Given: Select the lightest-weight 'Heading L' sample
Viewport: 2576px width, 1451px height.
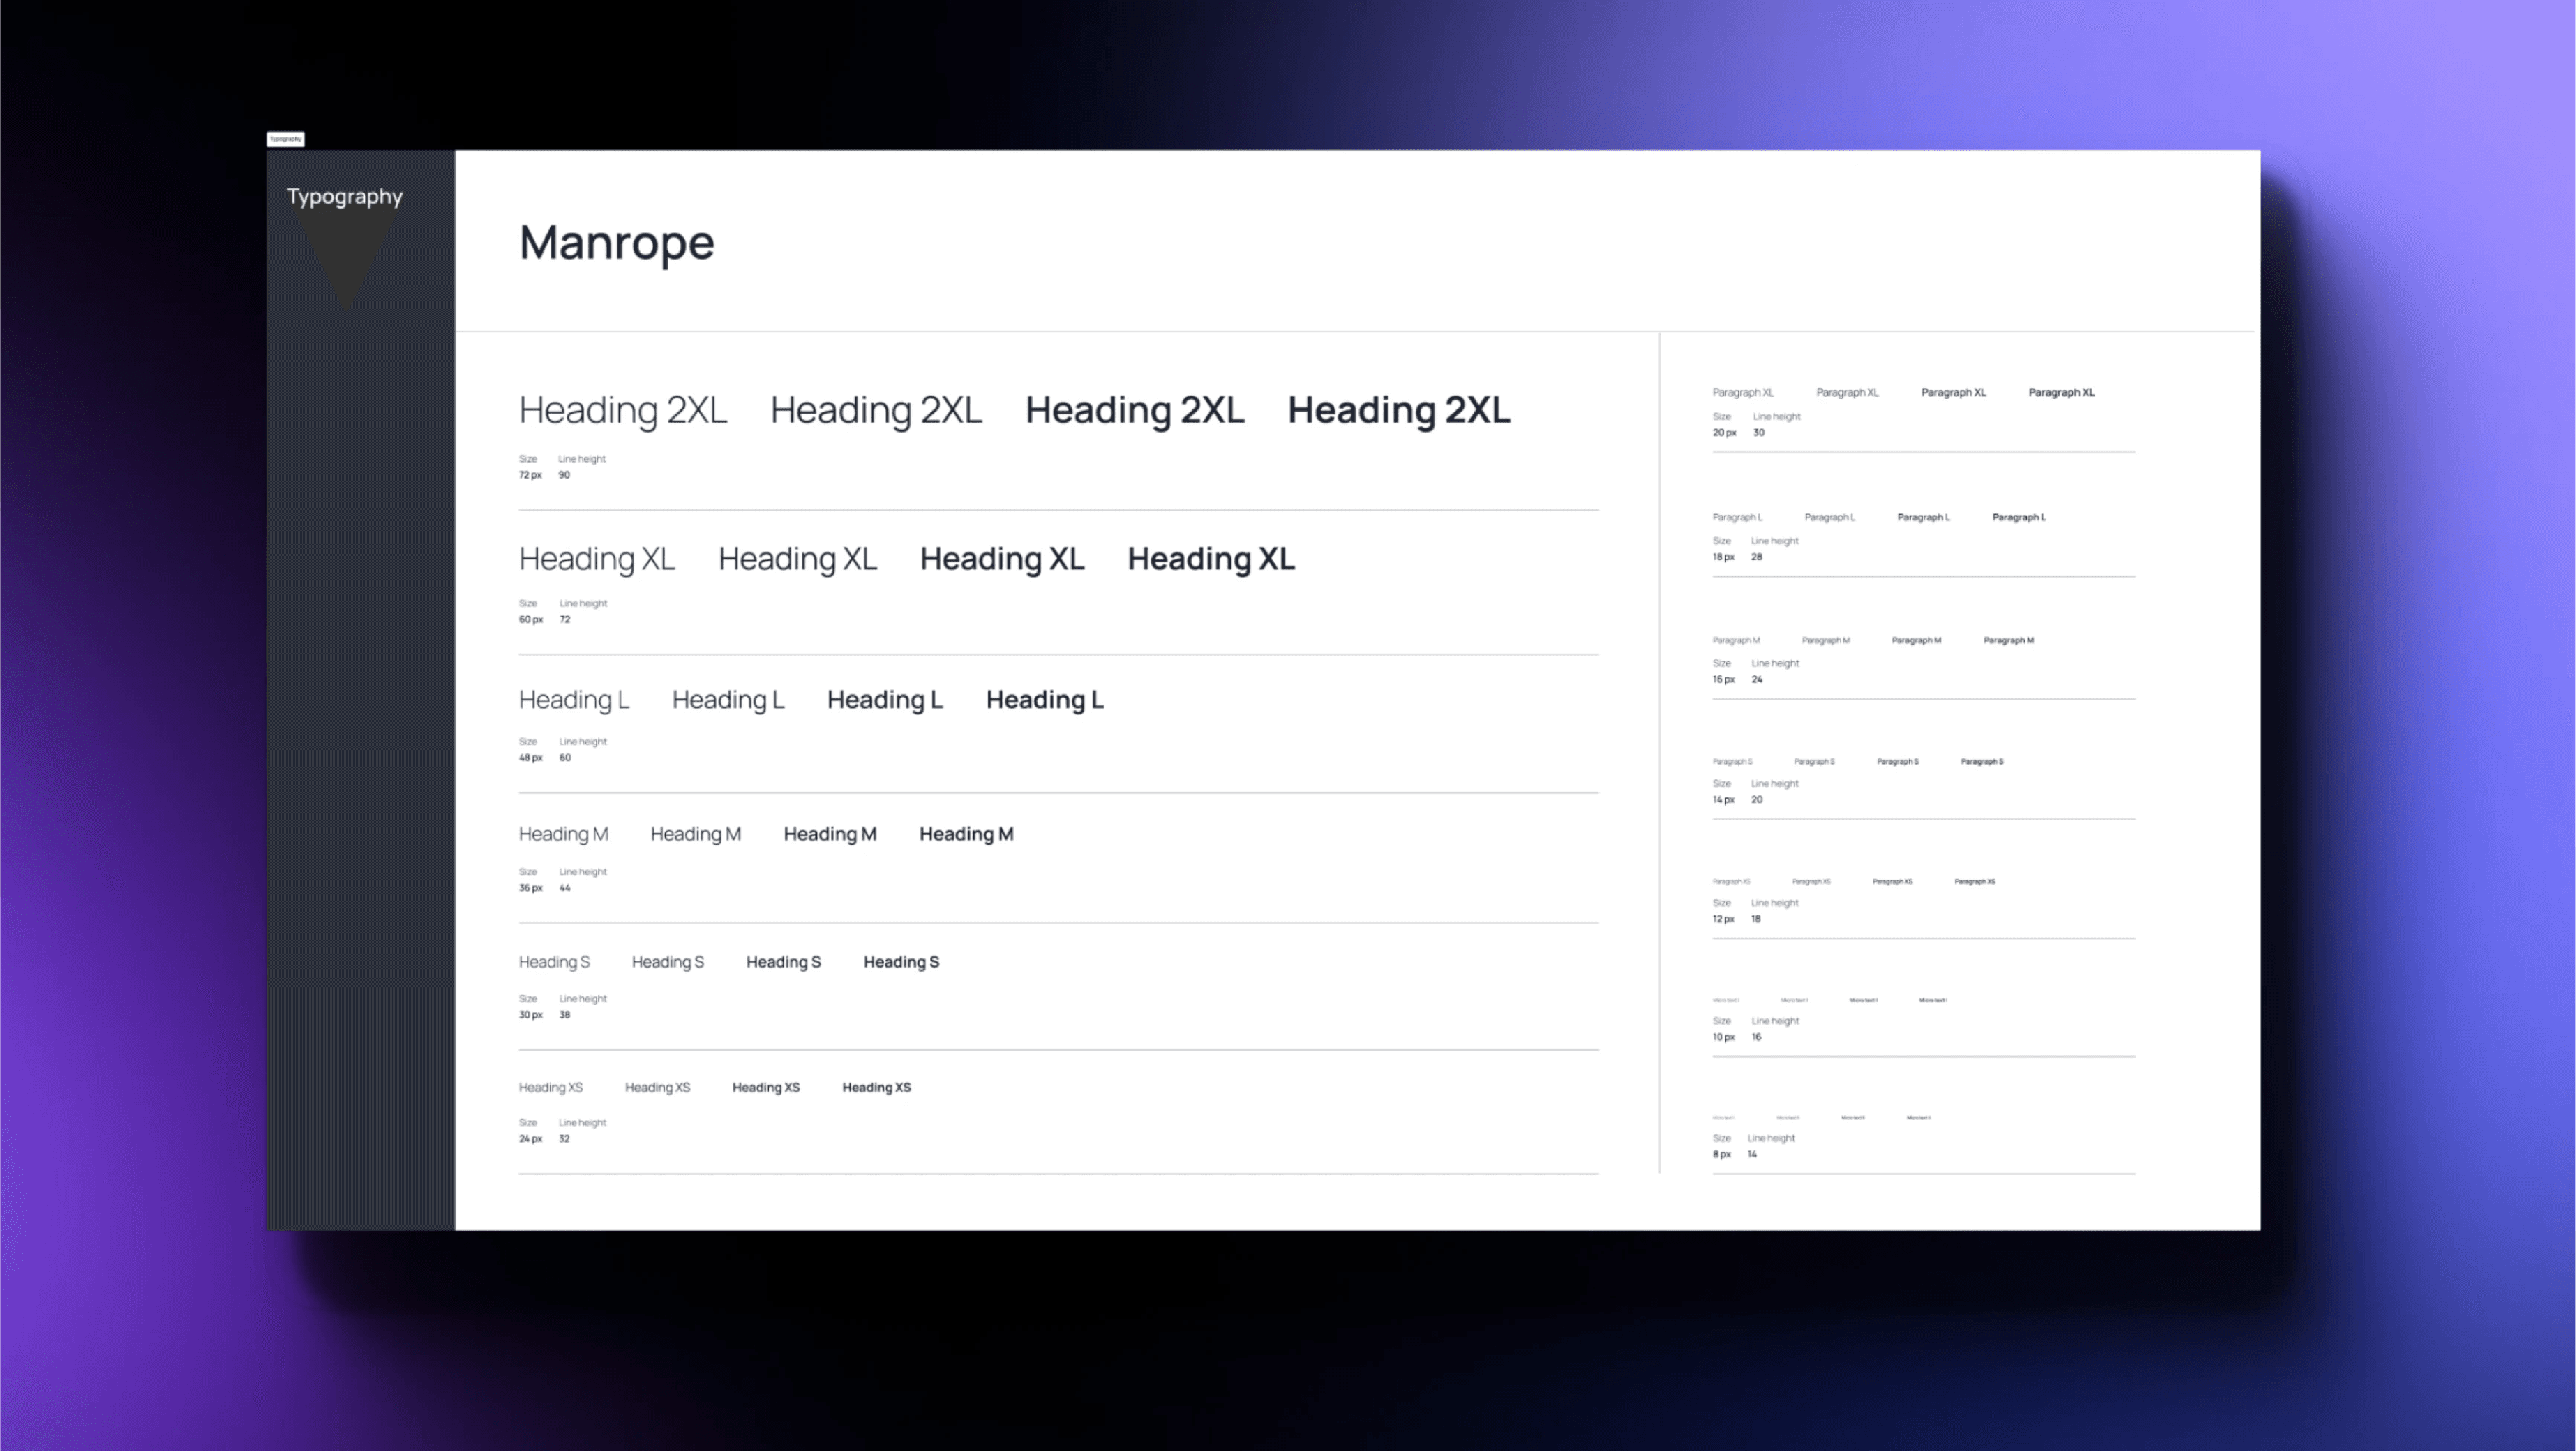Looking at the screenshot, I should pos(573,701).
